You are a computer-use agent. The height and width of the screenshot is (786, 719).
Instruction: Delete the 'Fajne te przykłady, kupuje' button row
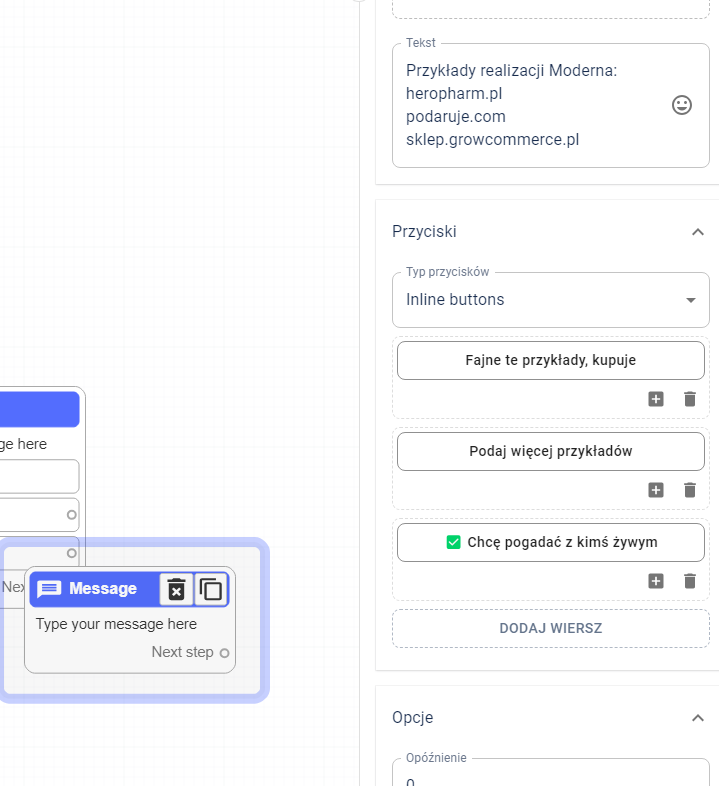click(x=689, y=399)
